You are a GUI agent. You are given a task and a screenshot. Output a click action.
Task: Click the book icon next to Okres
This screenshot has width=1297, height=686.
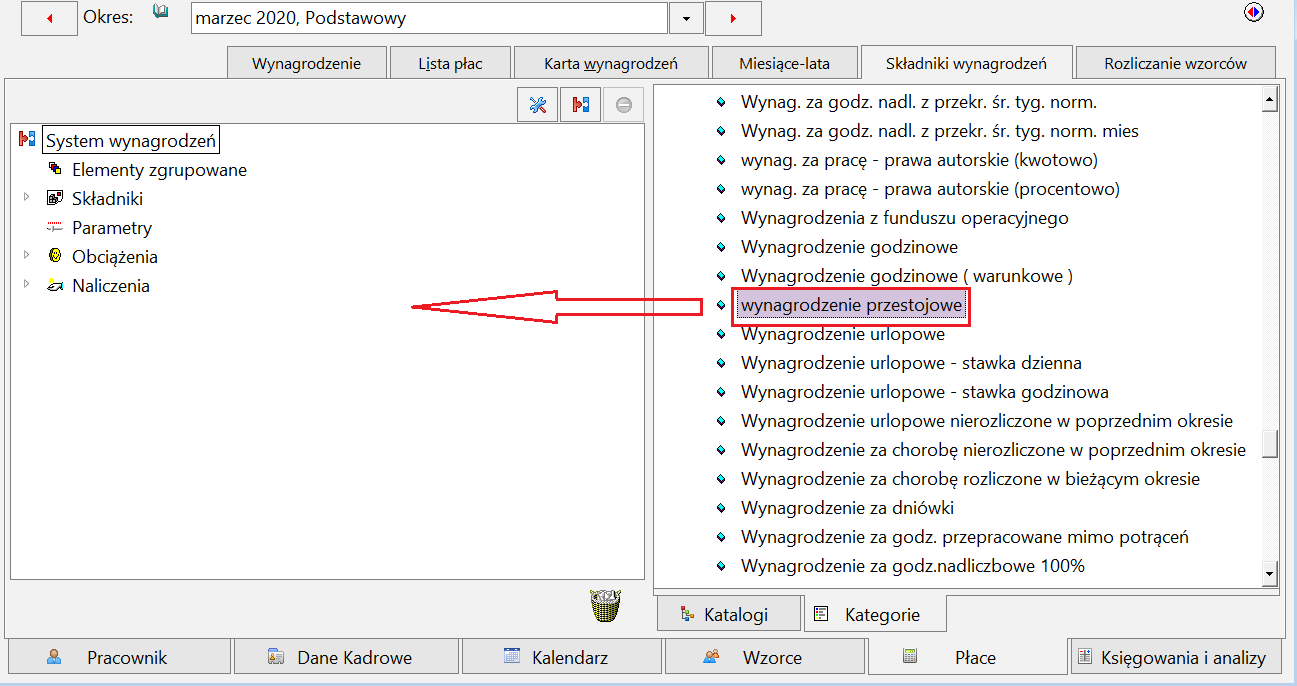click(x=161, y=13)
